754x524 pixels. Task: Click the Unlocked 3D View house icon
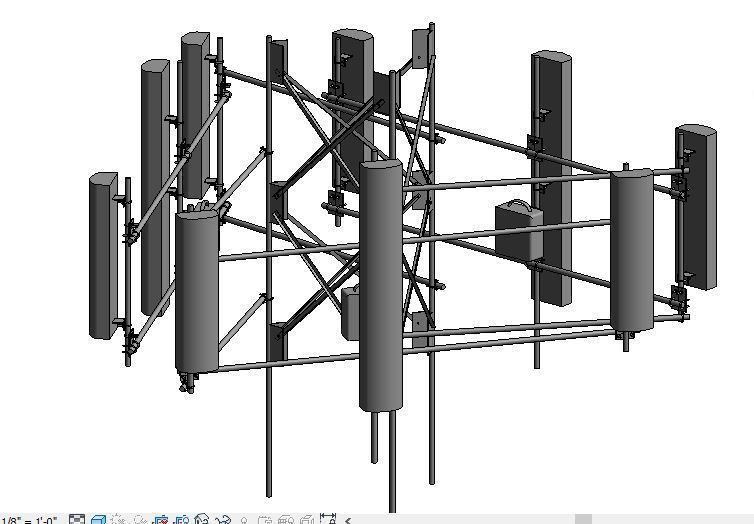coord(202,519)
